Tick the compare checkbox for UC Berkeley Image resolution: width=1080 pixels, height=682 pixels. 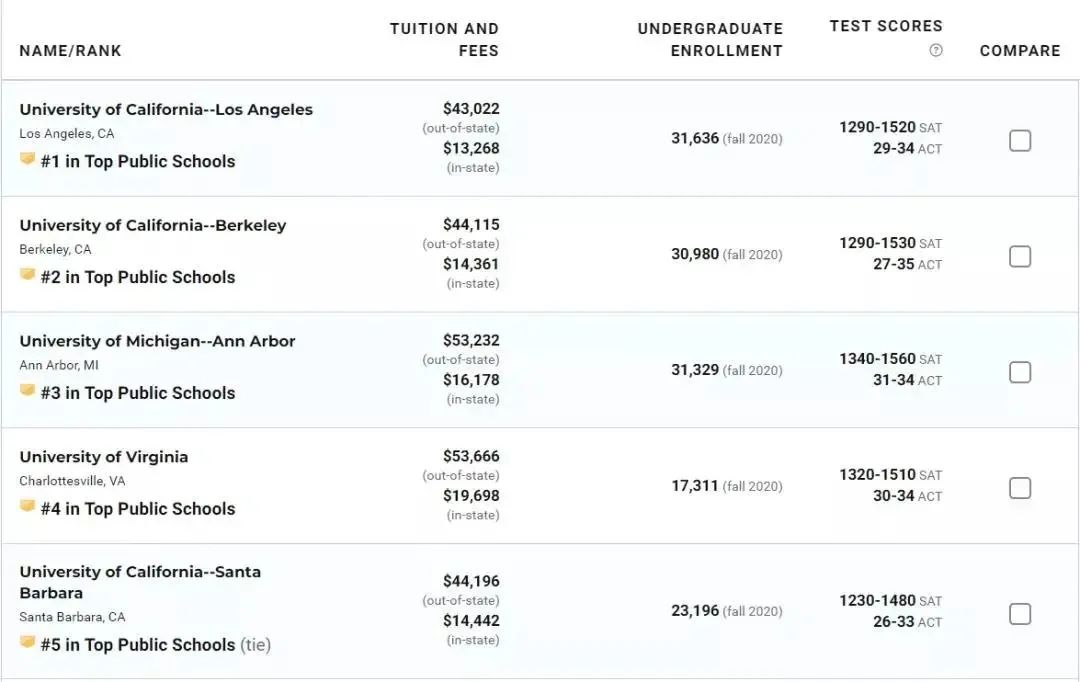tap(1020, 257)
